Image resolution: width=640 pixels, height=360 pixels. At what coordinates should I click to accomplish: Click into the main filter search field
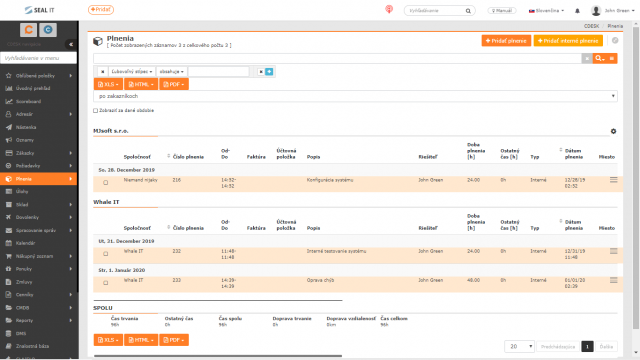pyautogui.click(x=337, y=58)
